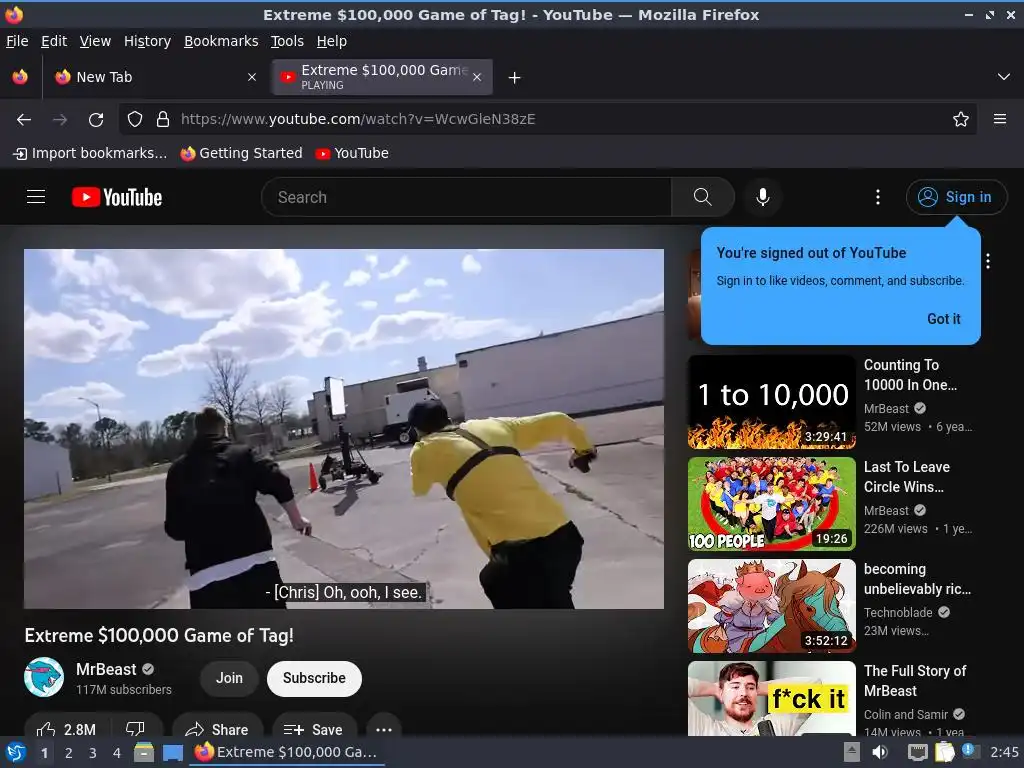Like the video with thumbs up
Image resolution: width=1024 pixels, height=768 pixels.
click(66, 728)
